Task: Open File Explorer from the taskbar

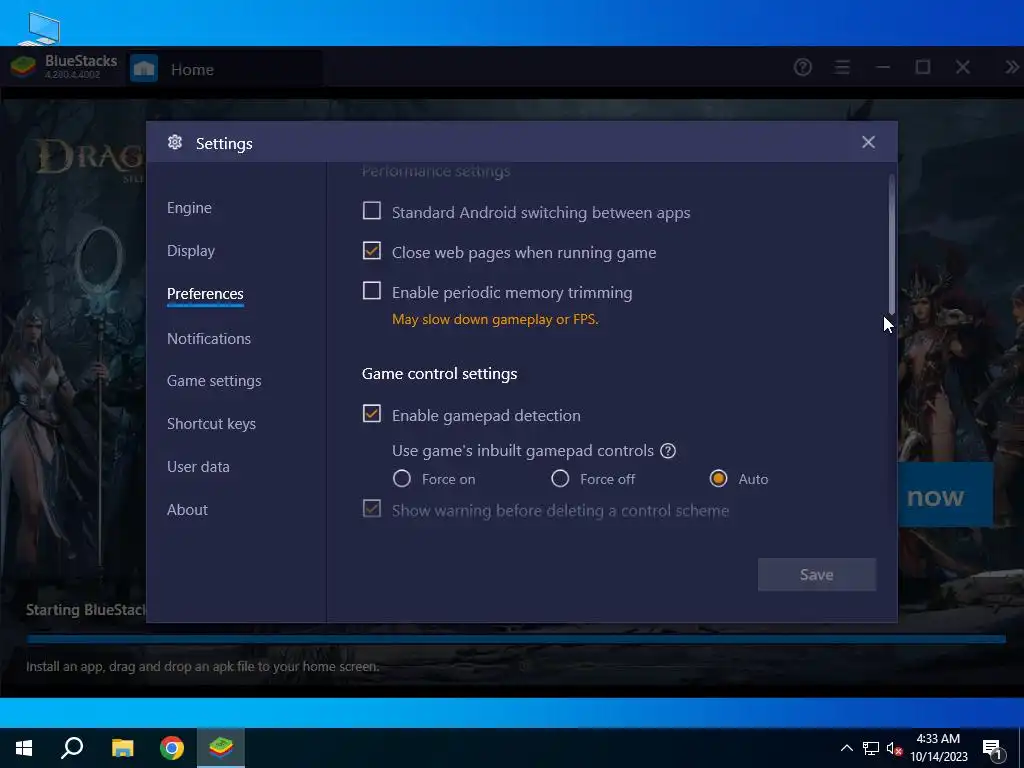Action: pyautogui.click(x=122, y=748)
